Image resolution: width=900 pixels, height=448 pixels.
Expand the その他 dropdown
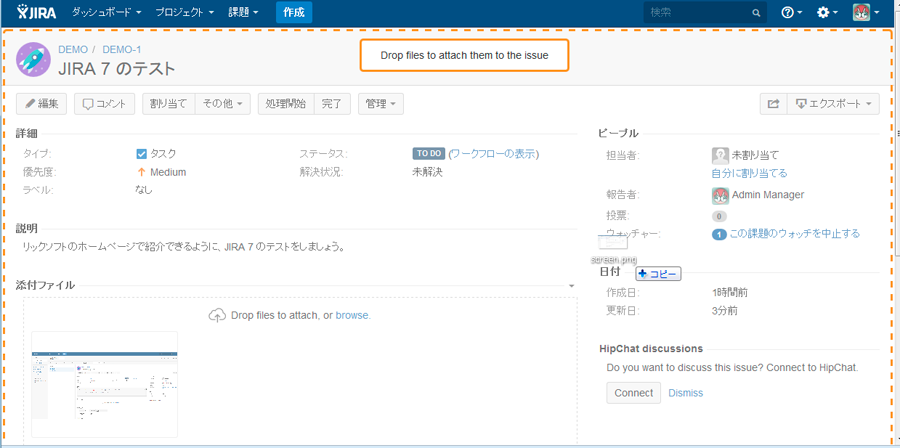(223, 104)
